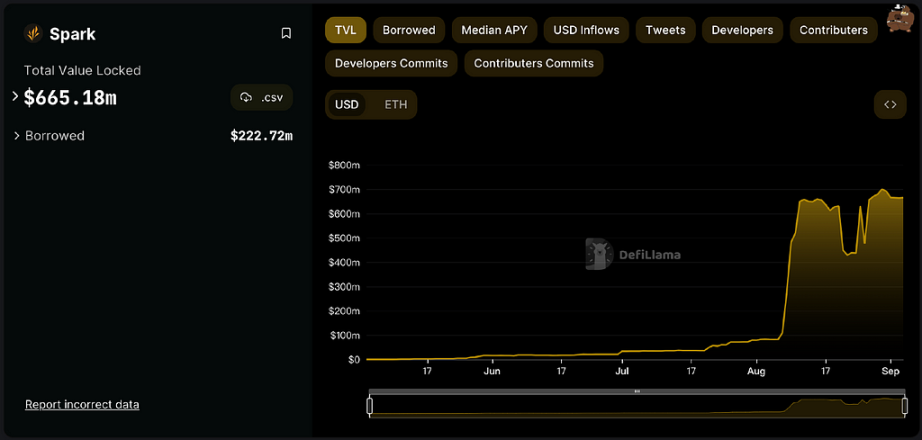Enable the Tweets metric
The width and height of the screenshot is (922, 440).
coord(665,30)
